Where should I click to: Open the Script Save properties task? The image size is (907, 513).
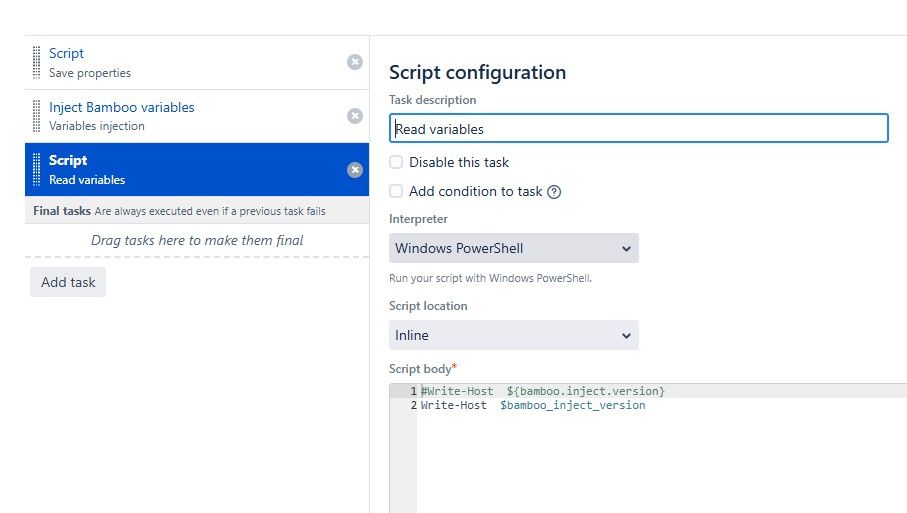pyautogui.click(x=197, y=62)
